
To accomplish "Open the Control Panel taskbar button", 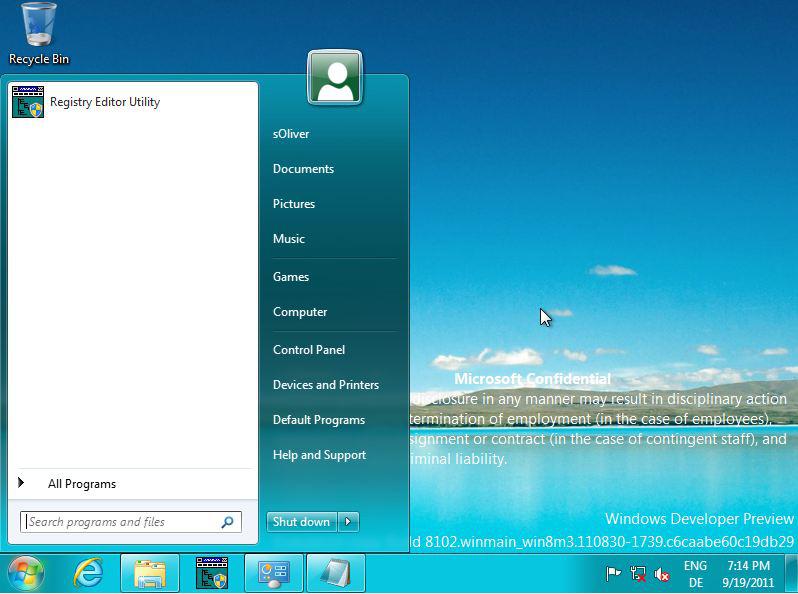I will click(x=274, y=574).
